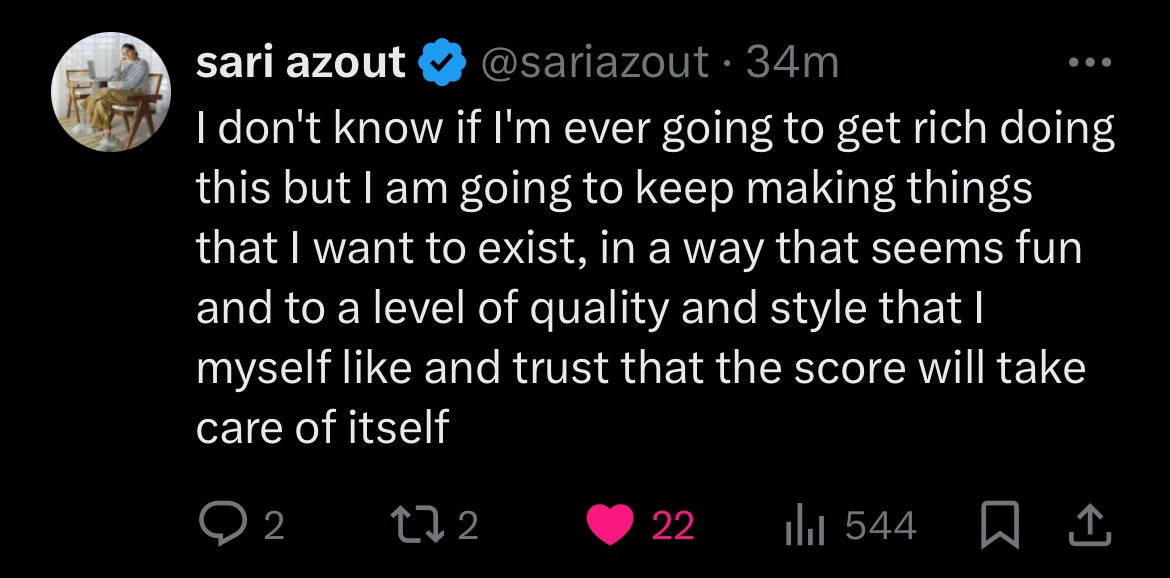Click the 34m timestamp
This screenshot has width=1170, height=578.
tap(792, 64)
